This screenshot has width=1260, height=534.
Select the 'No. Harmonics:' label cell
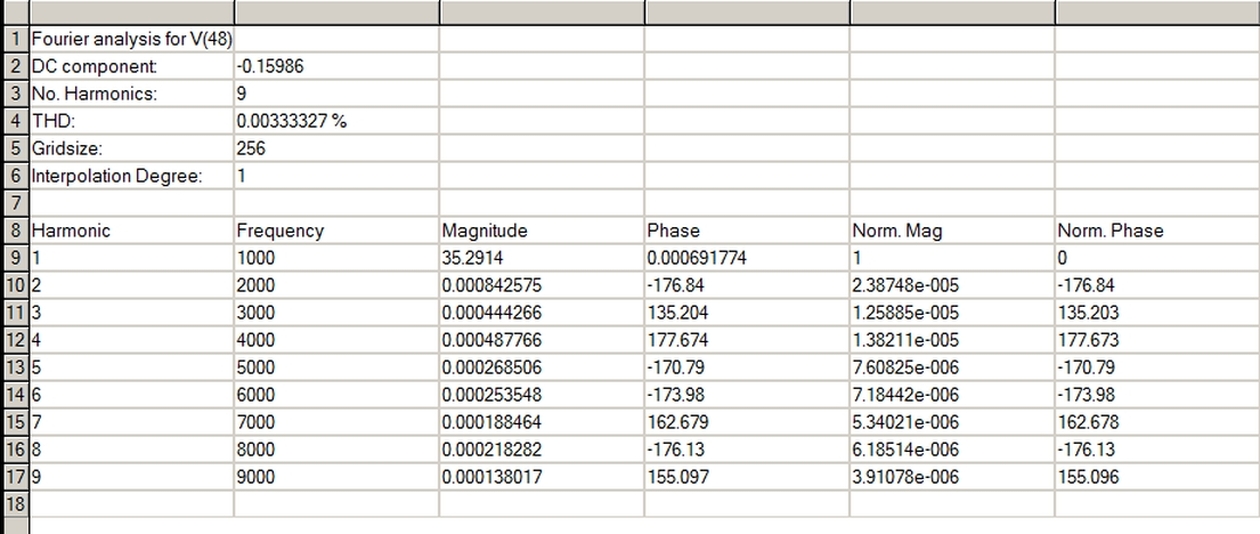[131, 94]
